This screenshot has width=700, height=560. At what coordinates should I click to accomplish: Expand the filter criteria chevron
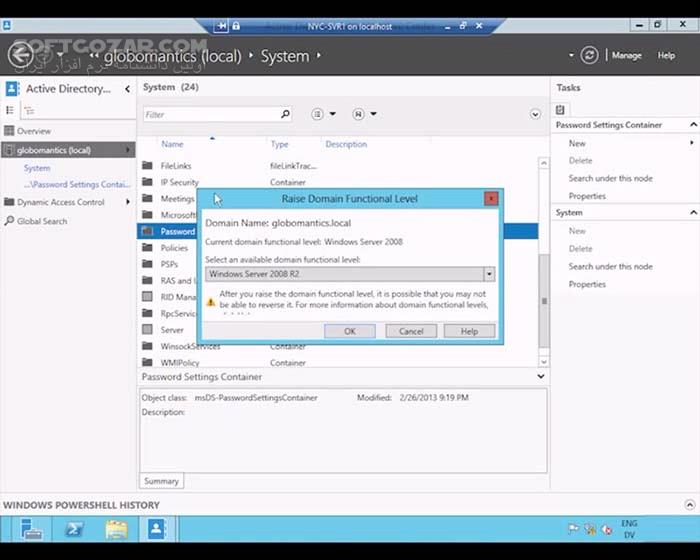point(535,114)
